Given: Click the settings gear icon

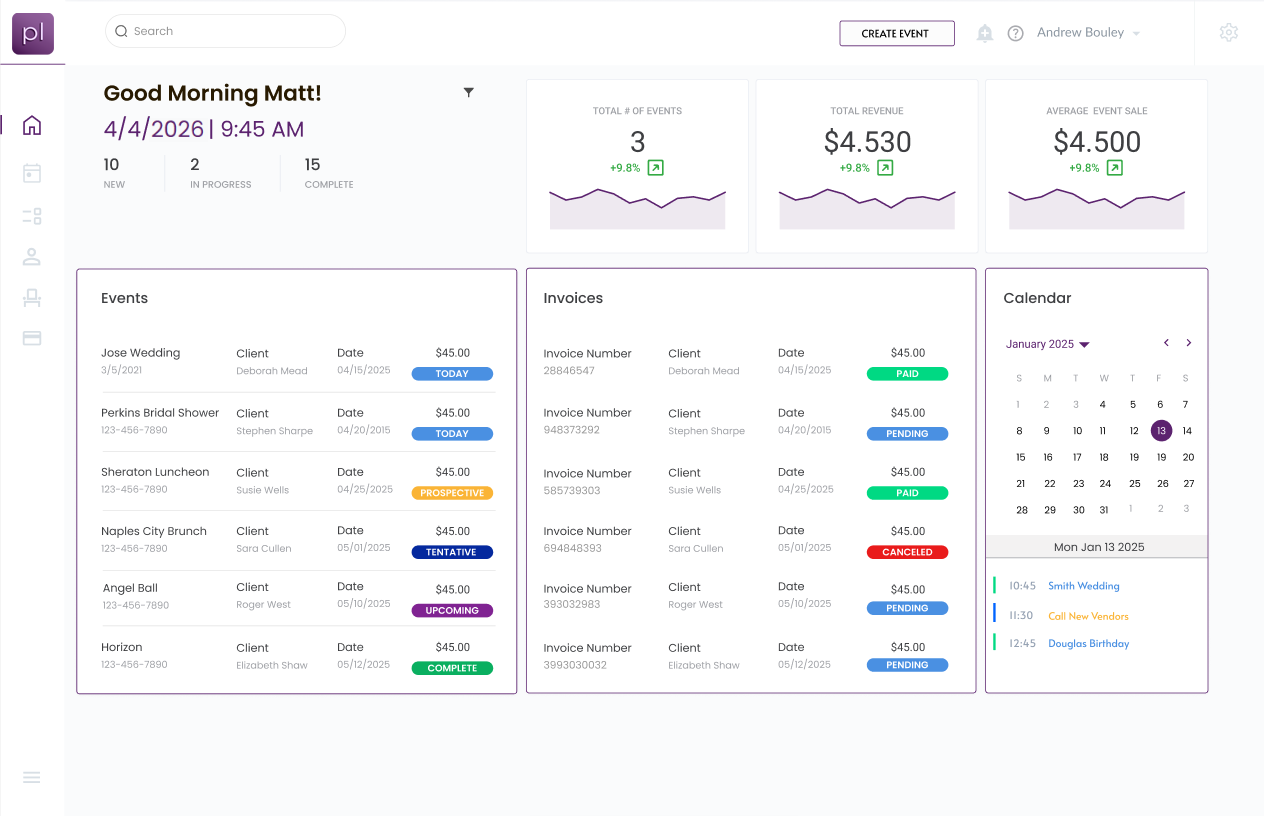Looking at the screenshot, I should [x=1229, y=32].
